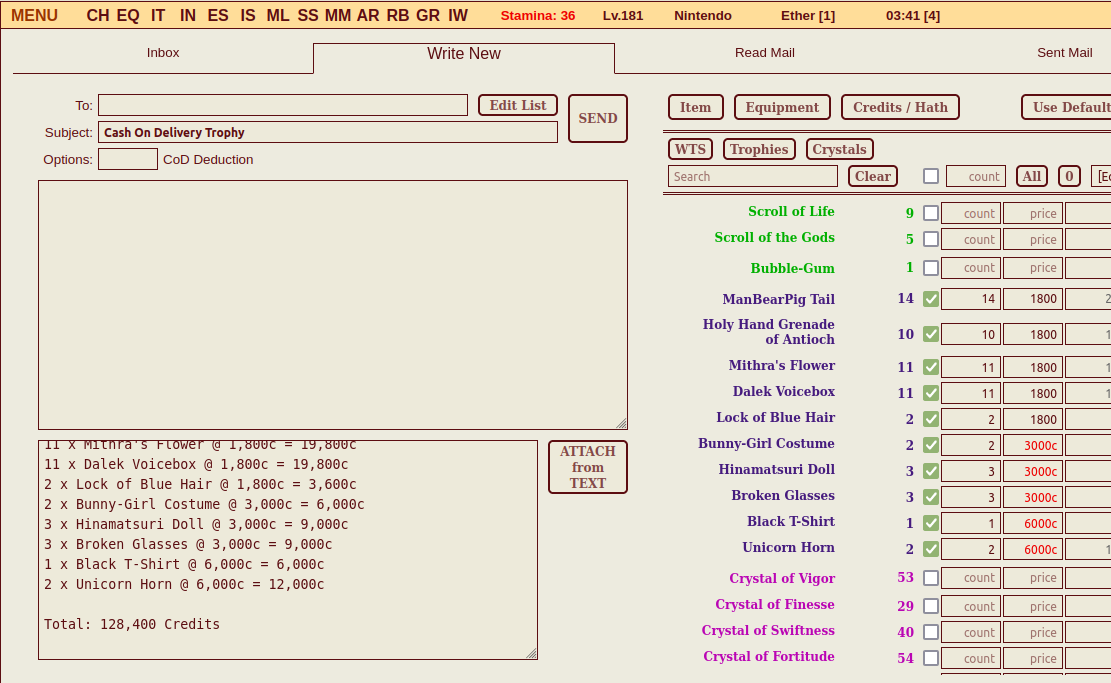The image size is (1111, 683).
Task: Open the IN shortcut
Action: [188, 16]
